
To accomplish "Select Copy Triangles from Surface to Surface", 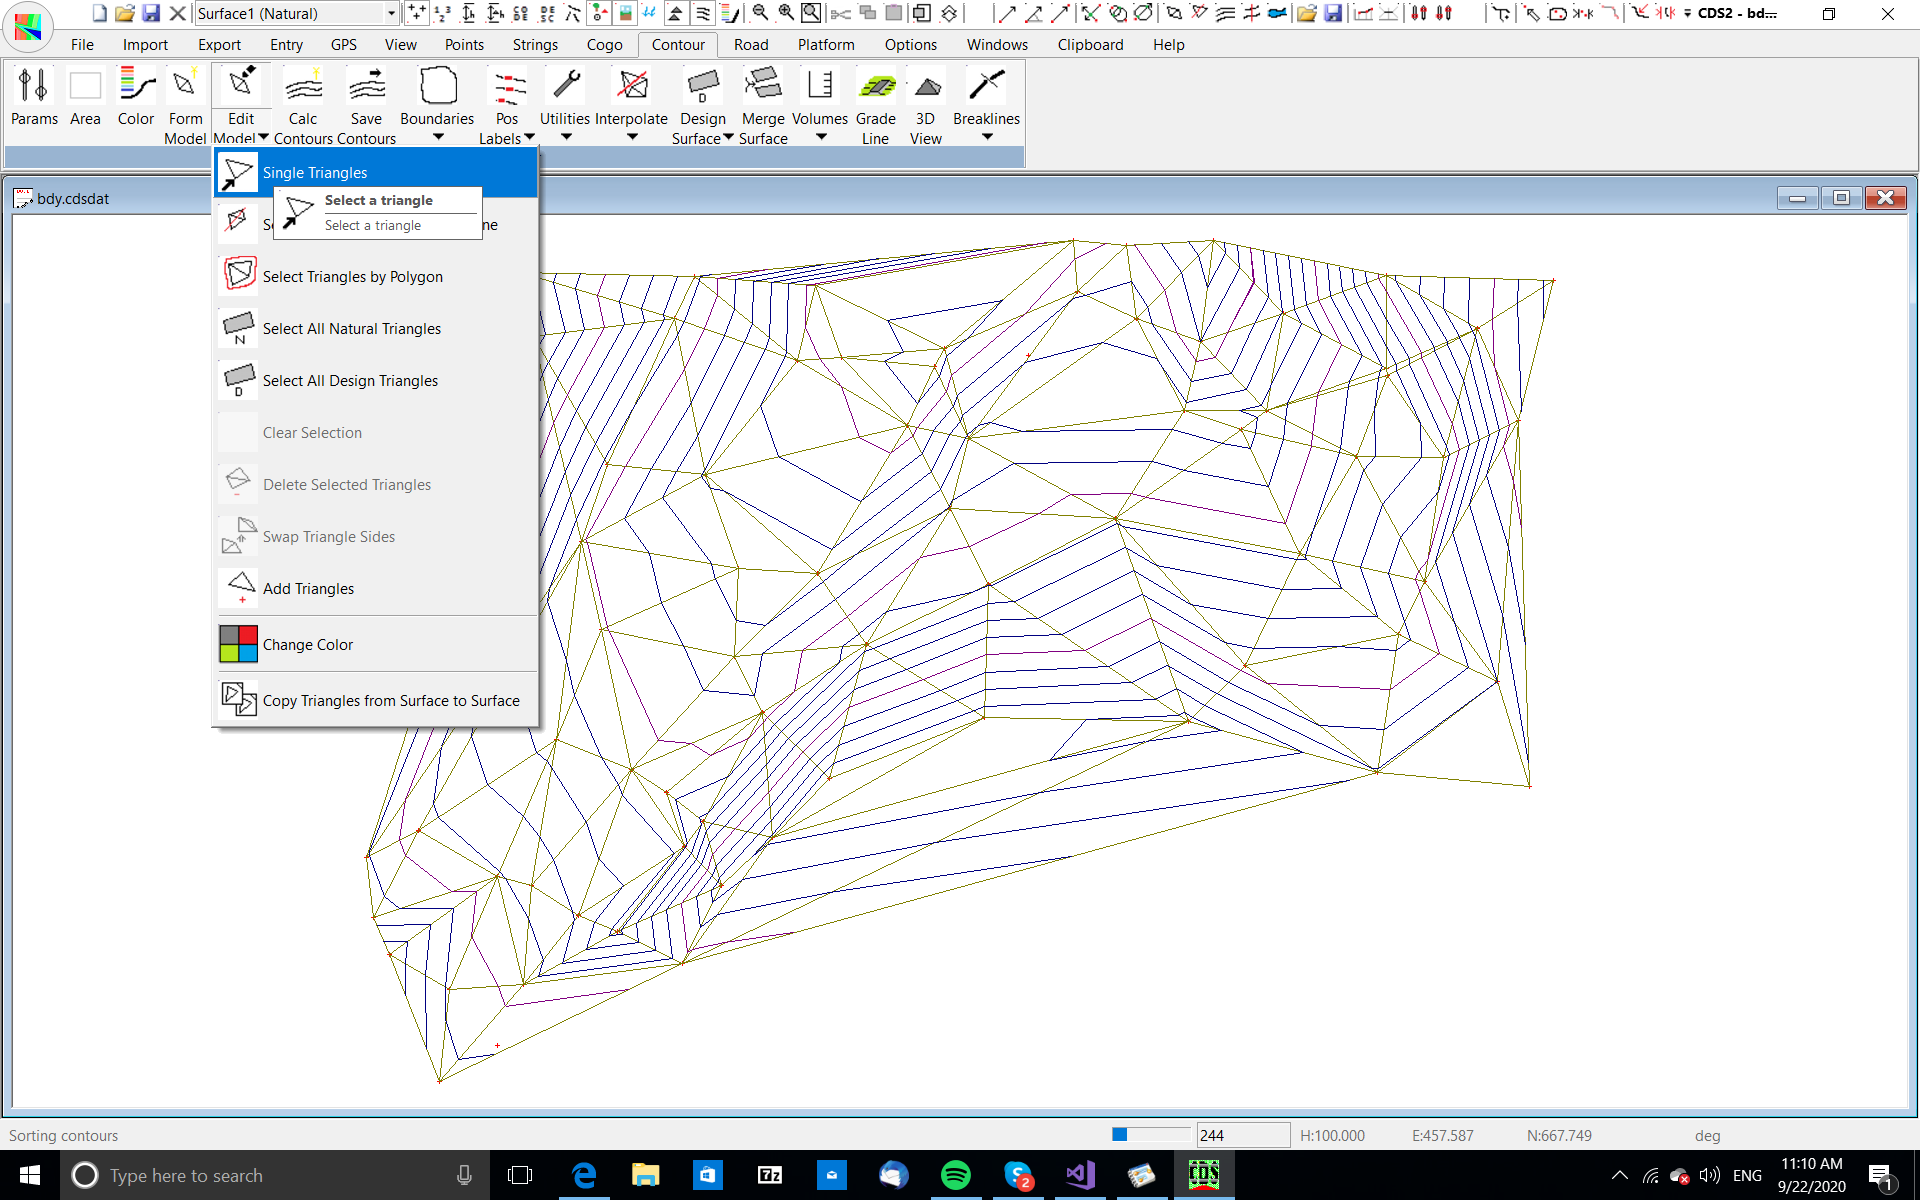I will tap(390, 701).
